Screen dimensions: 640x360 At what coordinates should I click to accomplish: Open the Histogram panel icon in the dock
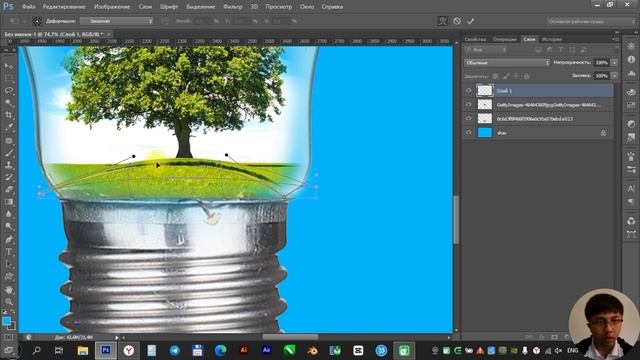click(631, 73)
